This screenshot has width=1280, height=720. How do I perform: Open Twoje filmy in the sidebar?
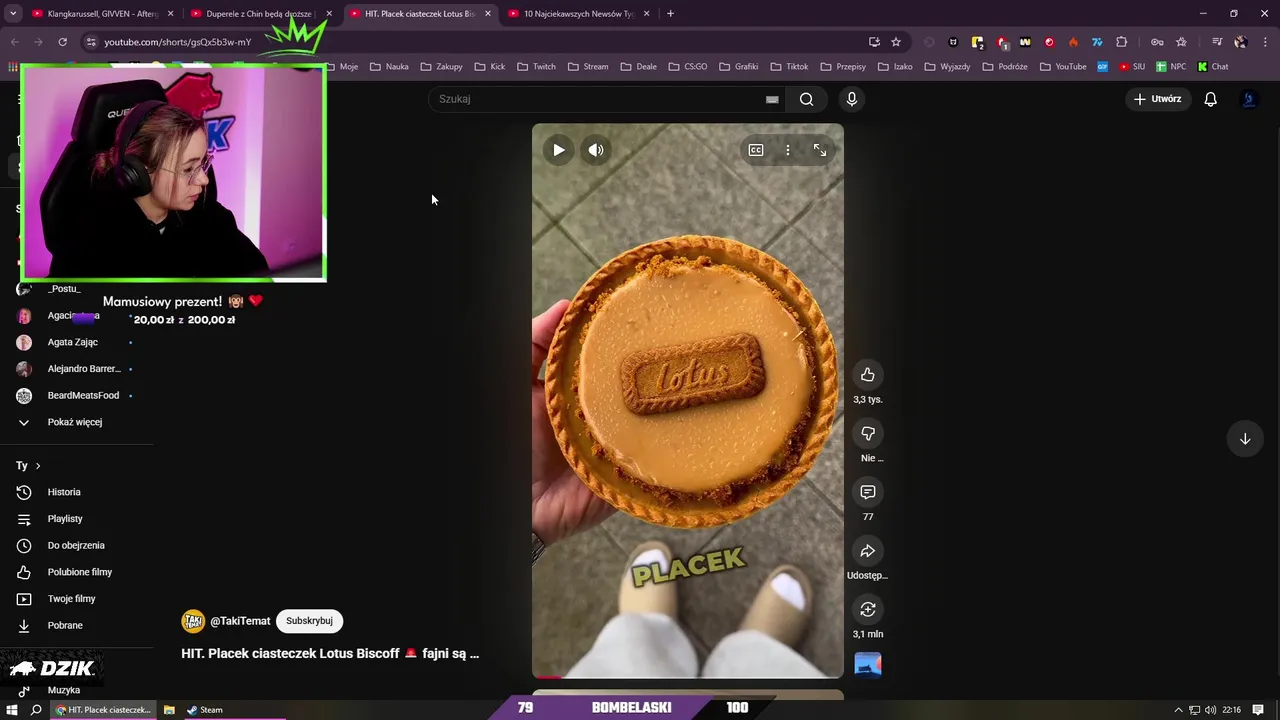click(72, 599)
